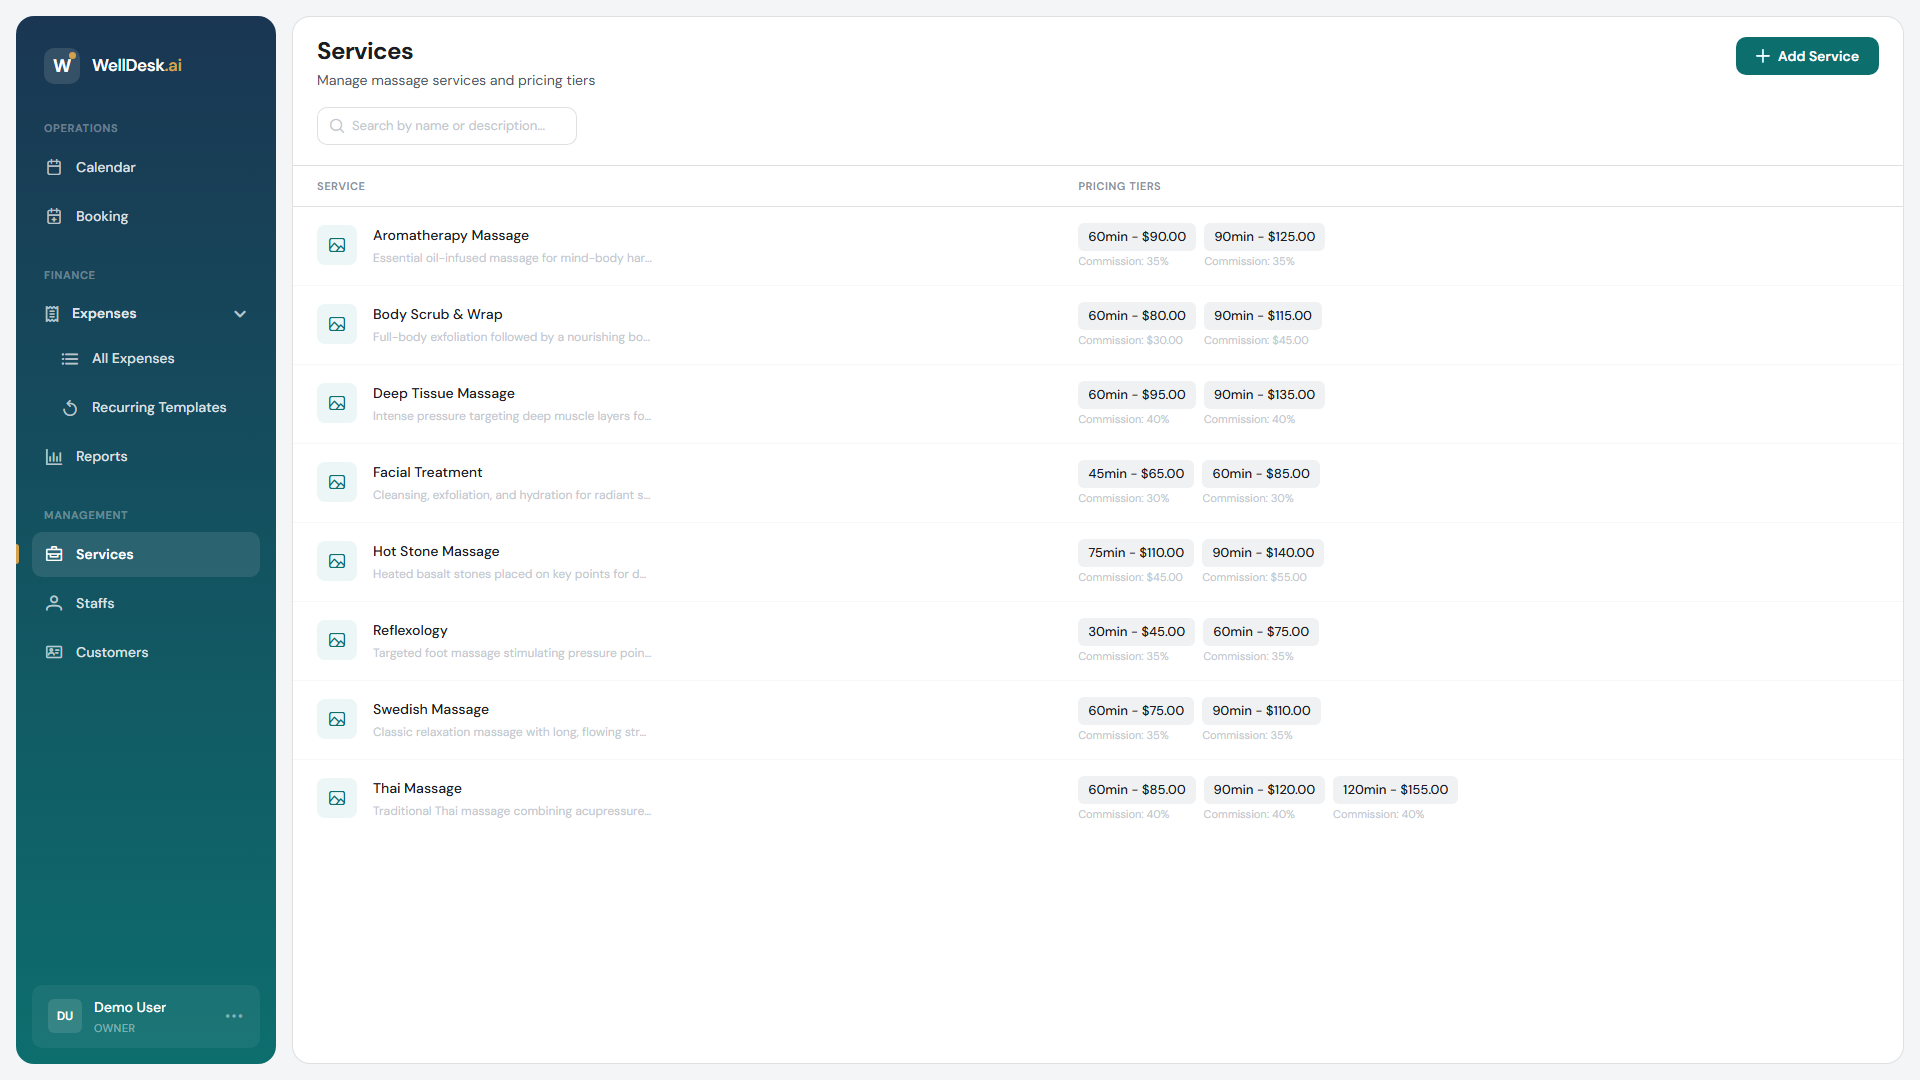
Task: Collapse the Expenses section chevron
Action: (240, 313)
